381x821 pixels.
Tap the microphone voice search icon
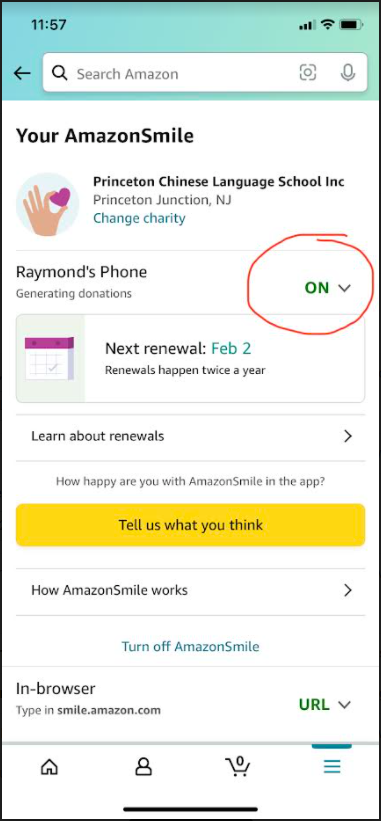coord(348,73)
